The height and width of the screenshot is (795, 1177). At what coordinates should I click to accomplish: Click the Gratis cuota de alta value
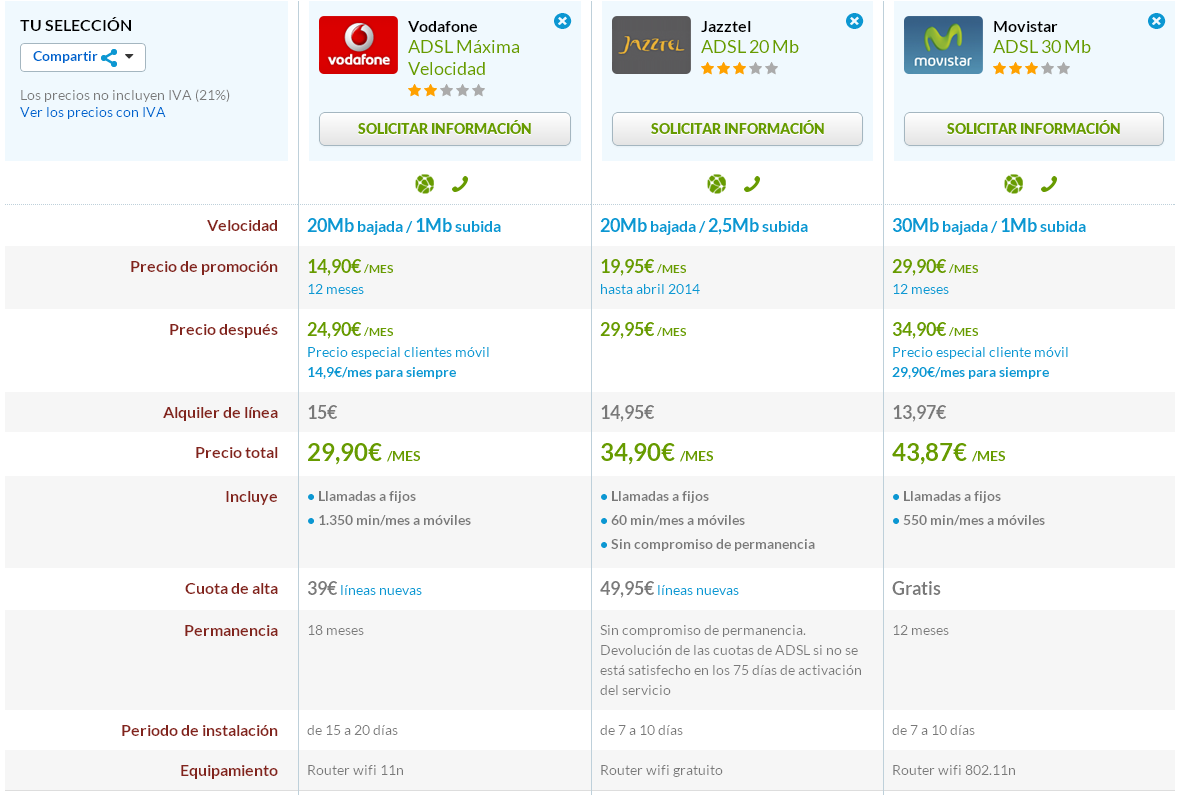coord(916,589)
